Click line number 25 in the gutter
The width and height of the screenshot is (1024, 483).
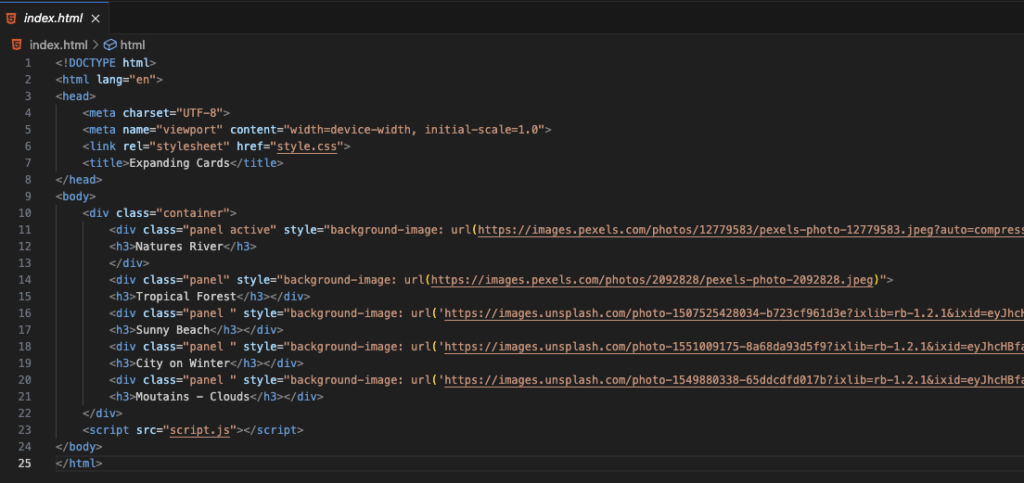click(25, 463)
